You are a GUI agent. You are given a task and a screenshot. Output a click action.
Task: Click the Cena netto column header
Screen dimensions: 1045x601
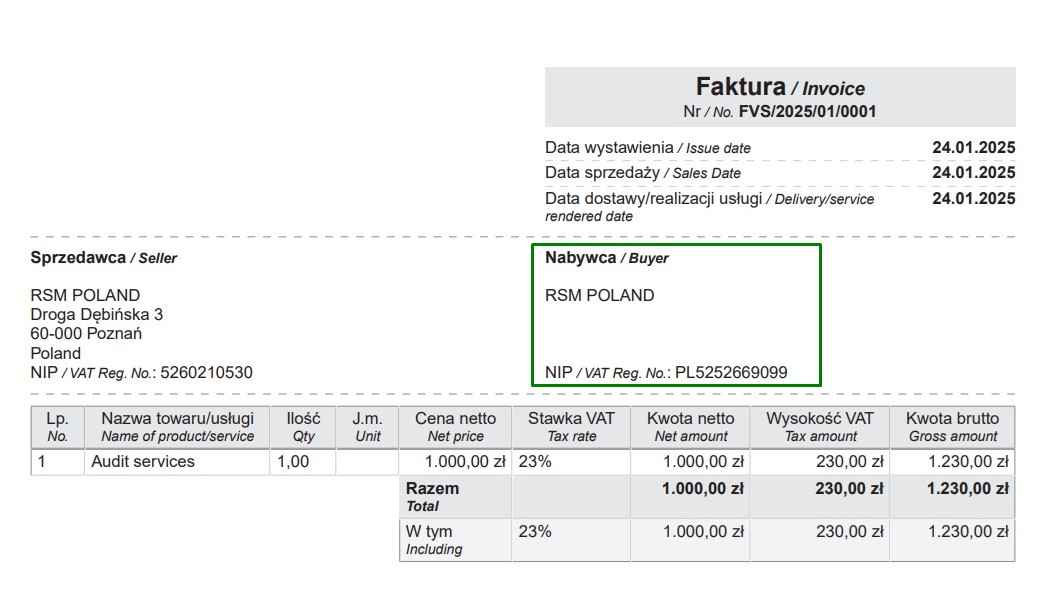click(x=455, y=426)
